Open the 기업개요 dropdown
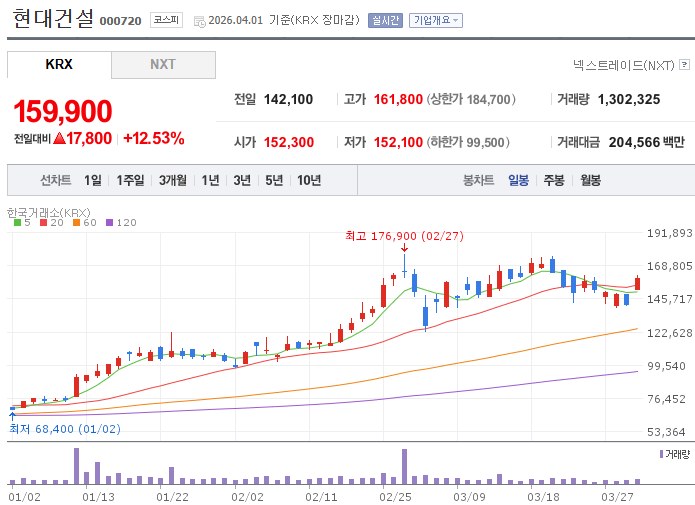 436,20
